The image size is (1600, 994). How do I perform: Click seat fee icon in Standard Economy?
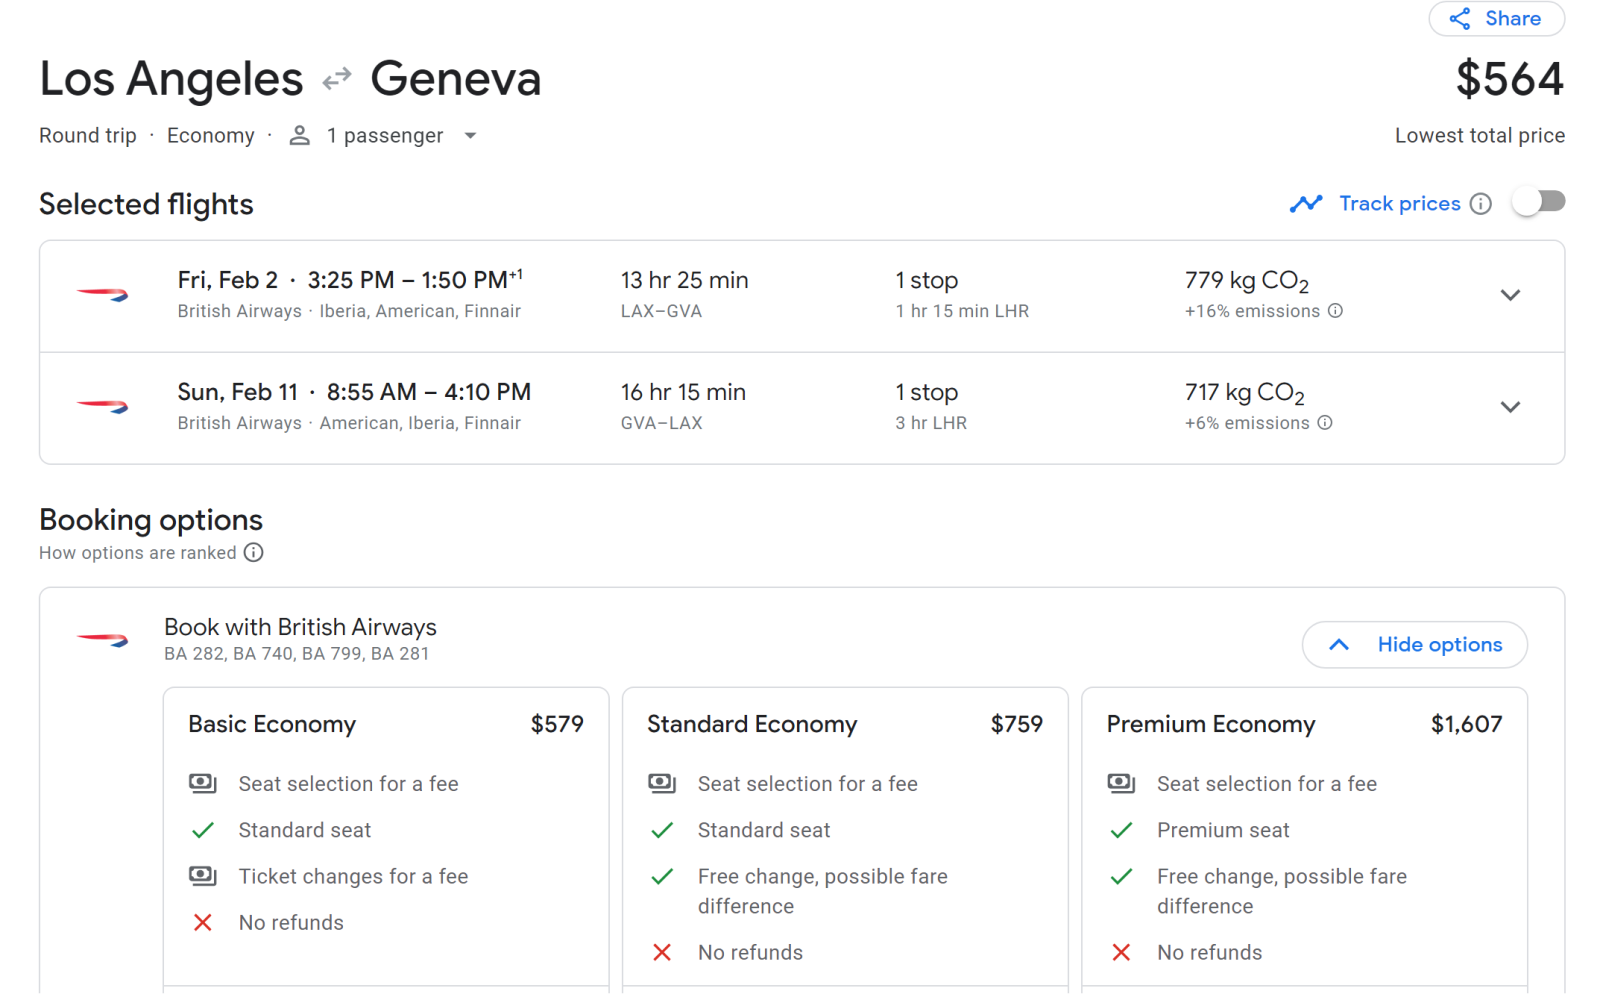(662, 783)
